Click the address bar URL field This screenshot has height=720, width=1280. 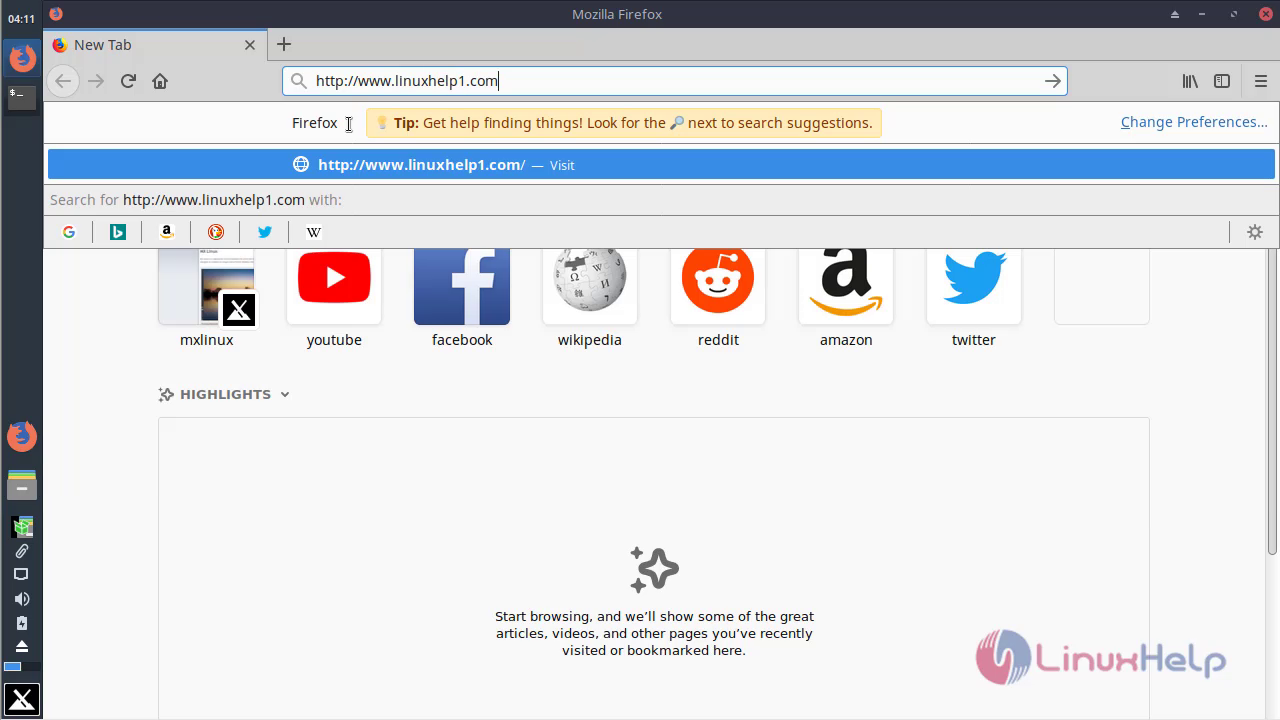point(675,81)
